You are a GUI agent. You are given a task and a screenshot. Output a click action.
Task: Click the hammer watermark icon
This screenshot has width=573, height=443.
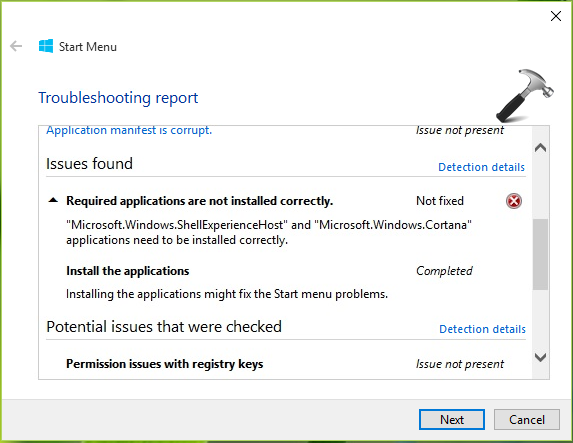[x=525, y=95]
